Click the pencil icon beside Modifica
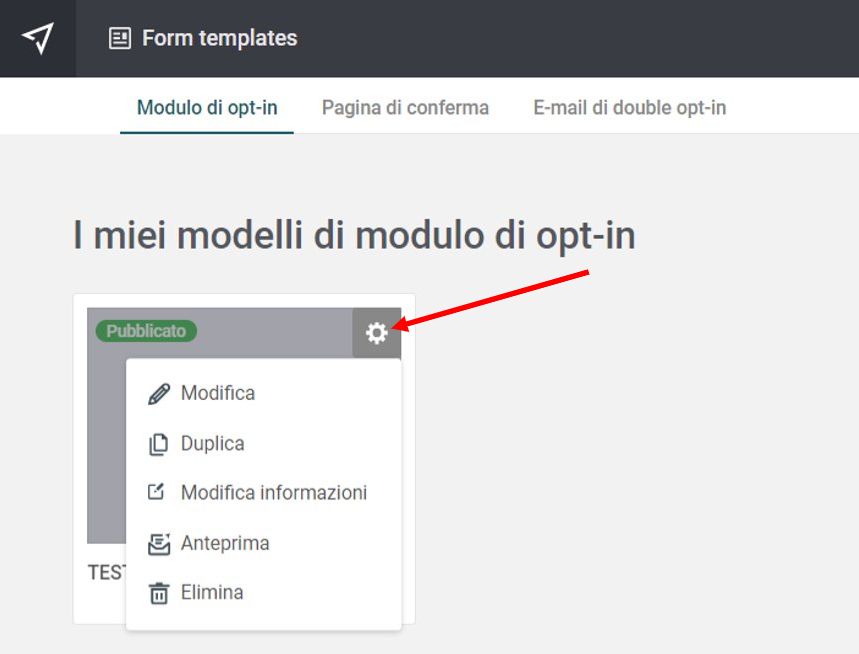The height and width of the screenshot is (654, 859). point(159,394)
